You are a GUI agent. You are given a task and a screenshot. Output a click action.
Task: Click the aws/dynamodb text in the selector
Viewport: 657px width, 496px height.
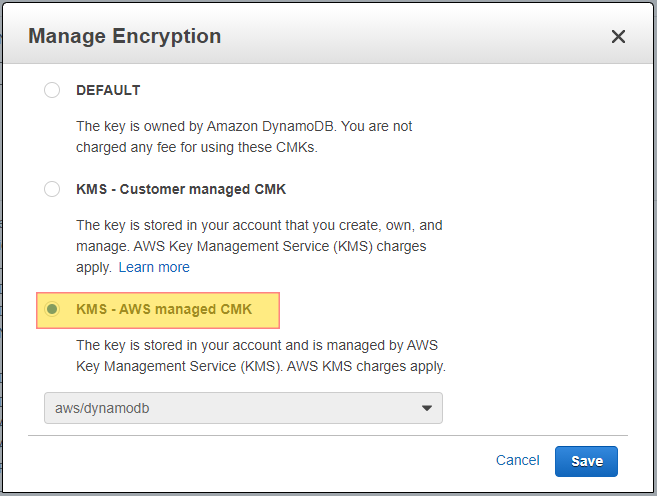102,408
